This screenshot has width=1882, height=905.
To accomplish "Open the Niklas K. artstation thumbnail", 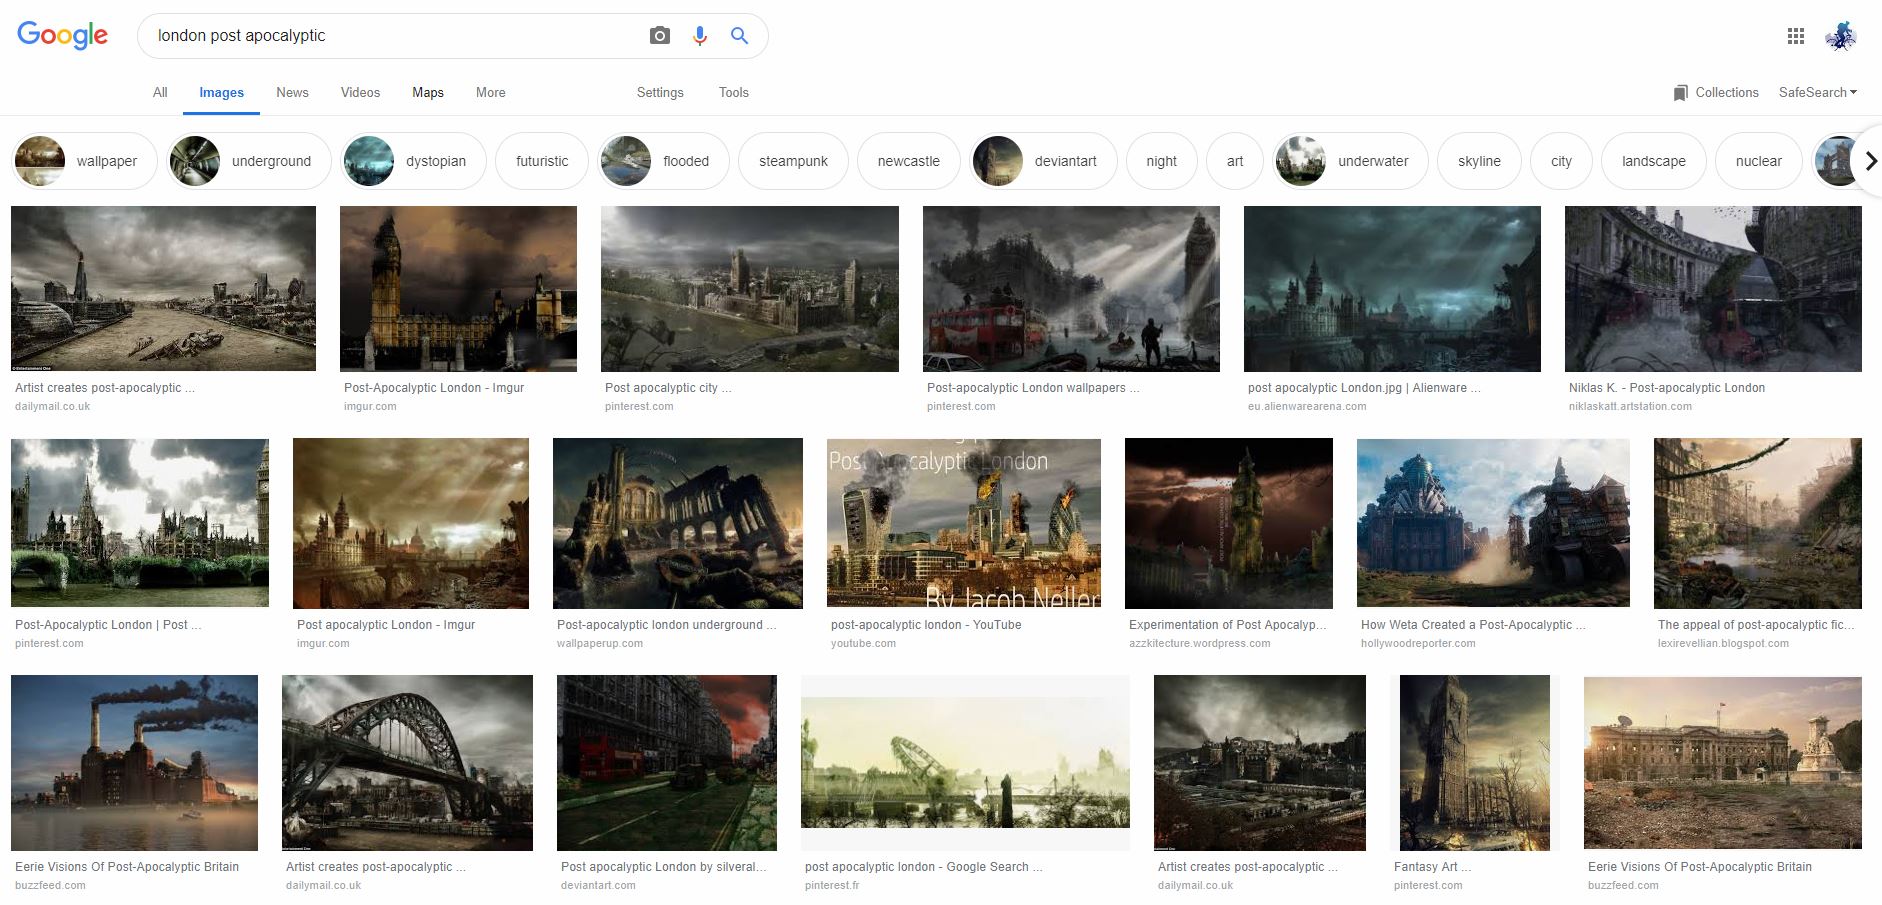I will (x=1713, y=288).
